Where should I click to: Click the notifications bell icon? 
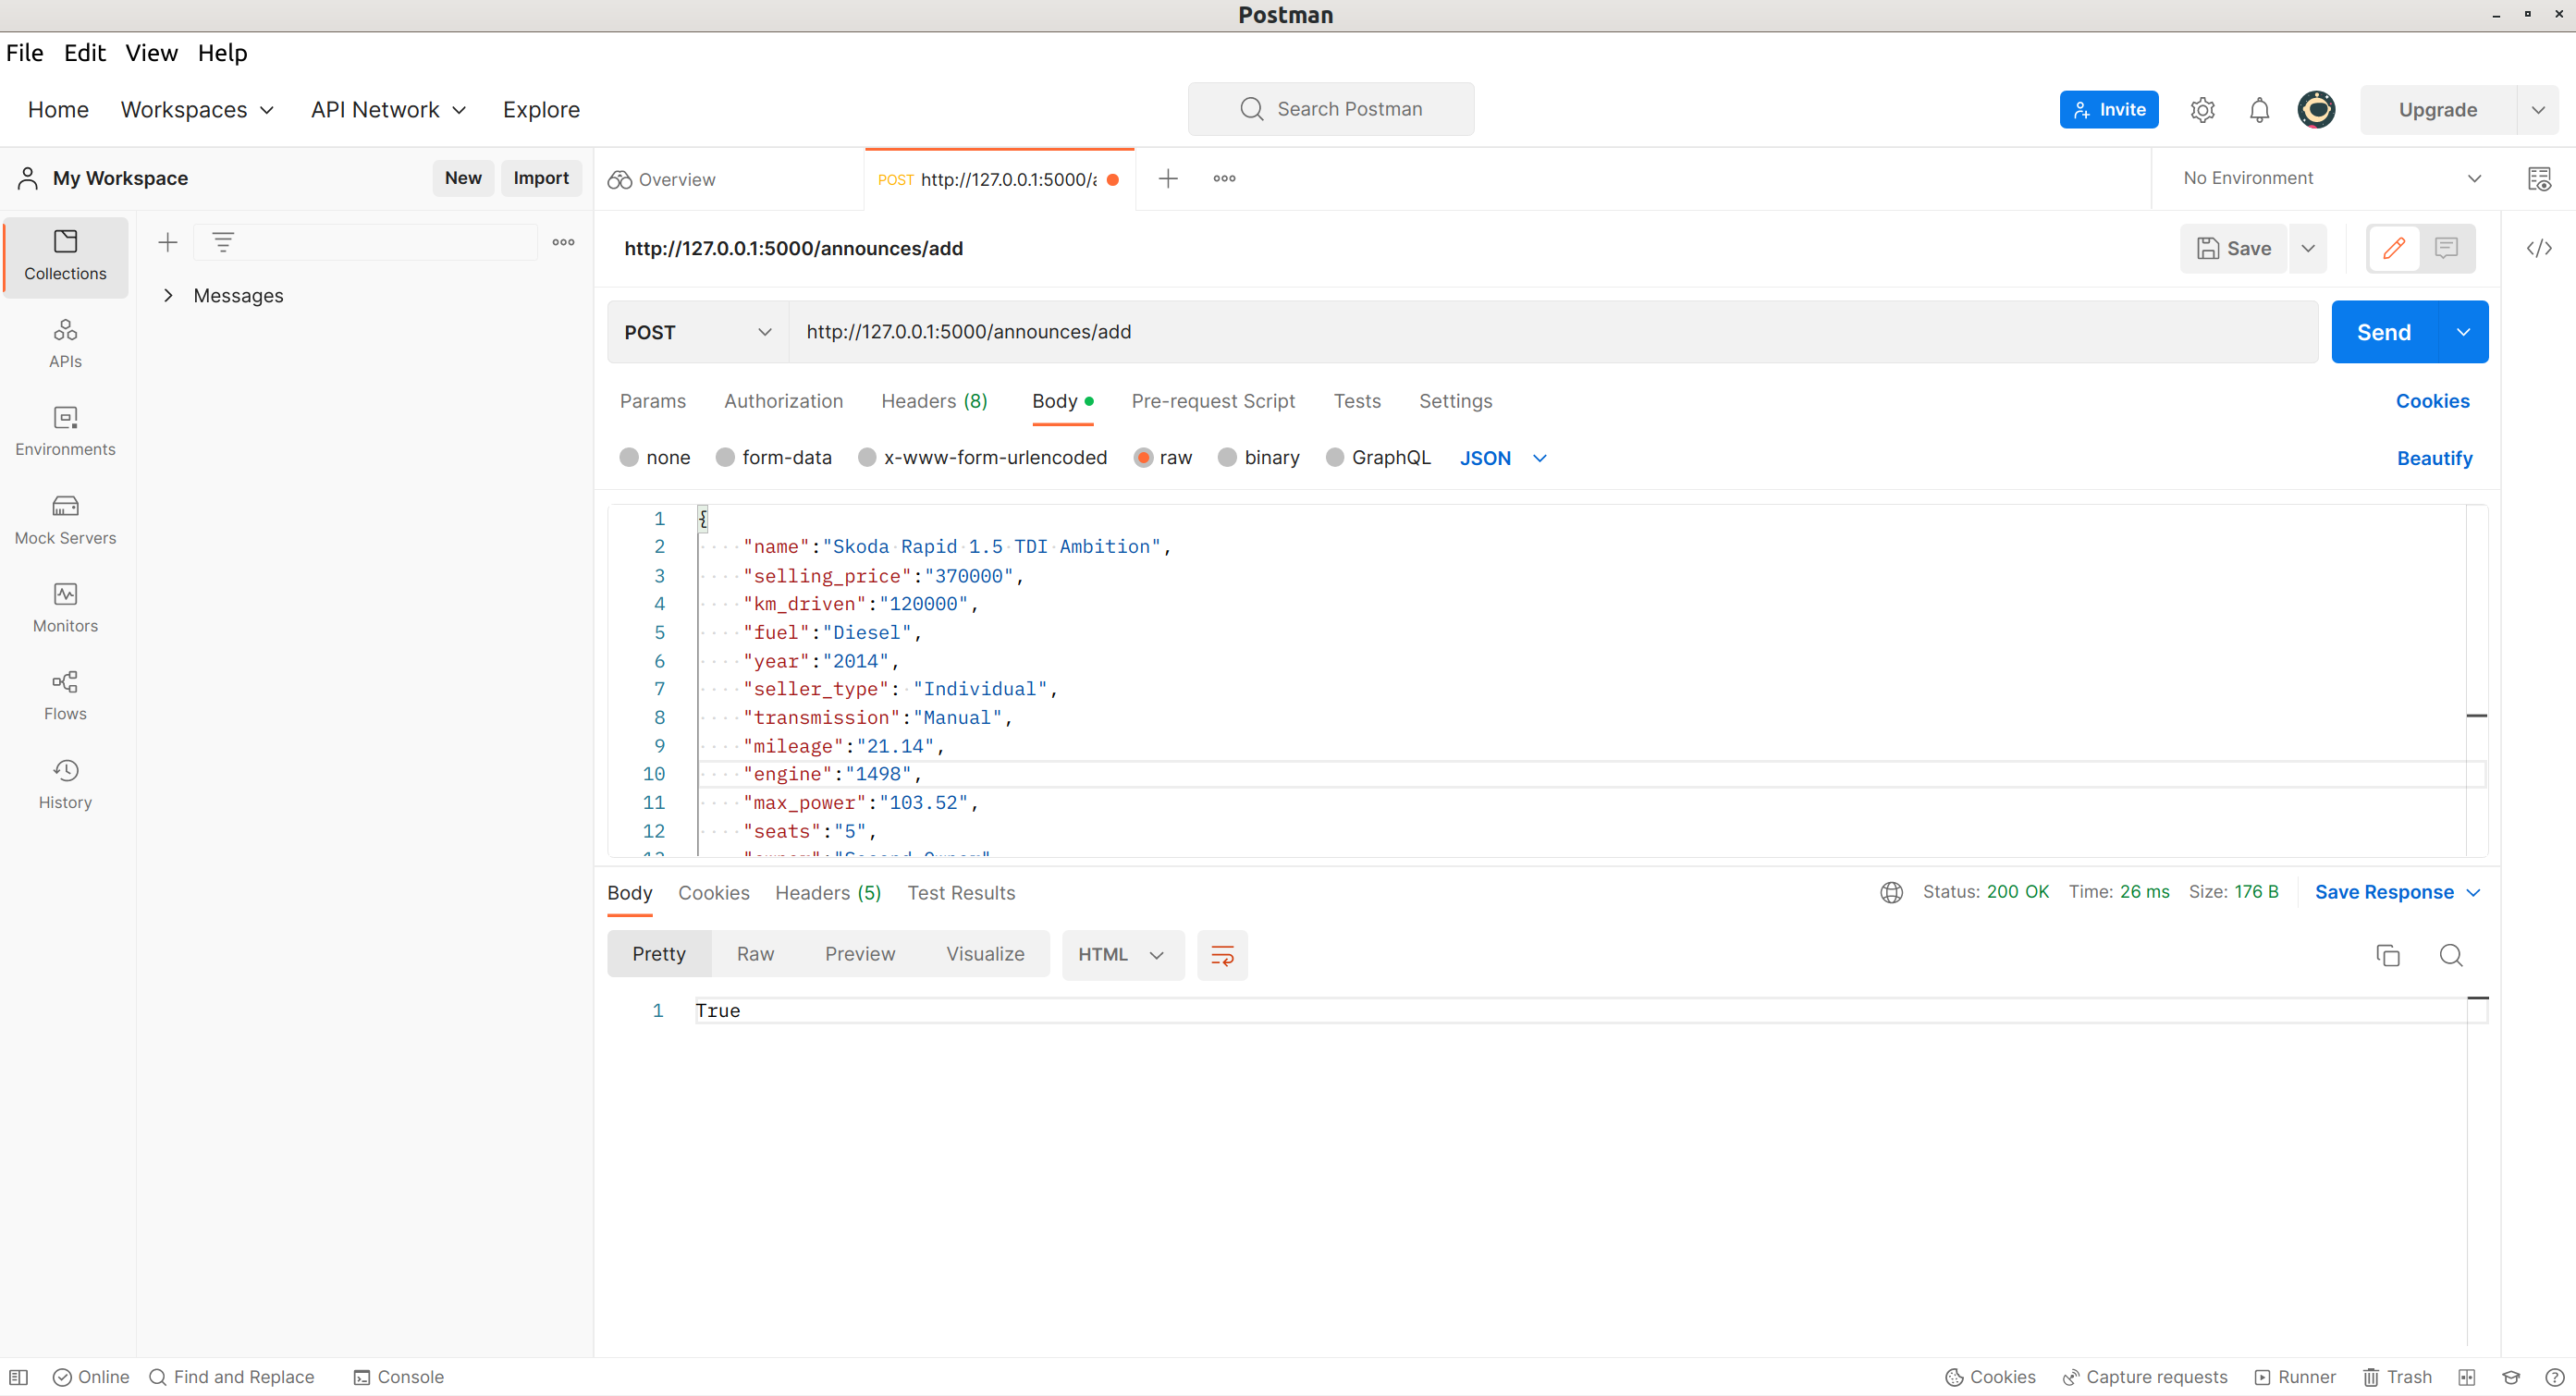click(2258, 110)
